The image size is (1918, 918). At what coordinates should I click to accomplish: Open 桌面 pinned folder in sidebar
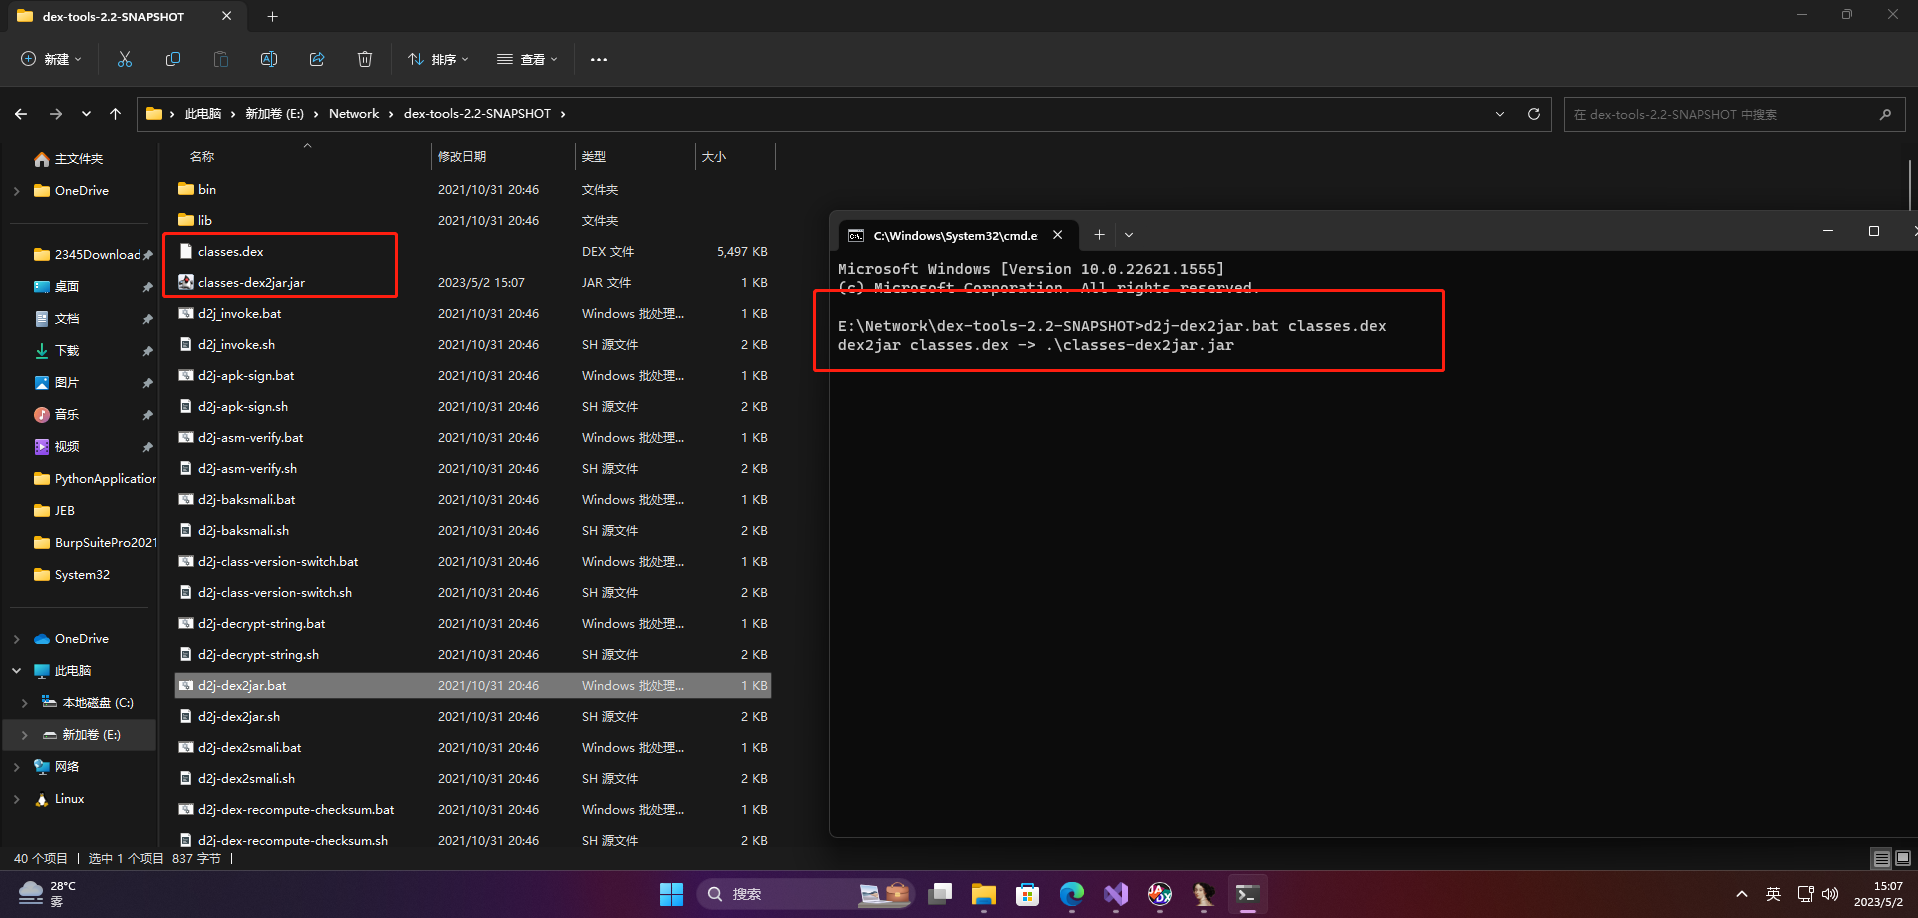pyautogui.click(x=67, y=286)
